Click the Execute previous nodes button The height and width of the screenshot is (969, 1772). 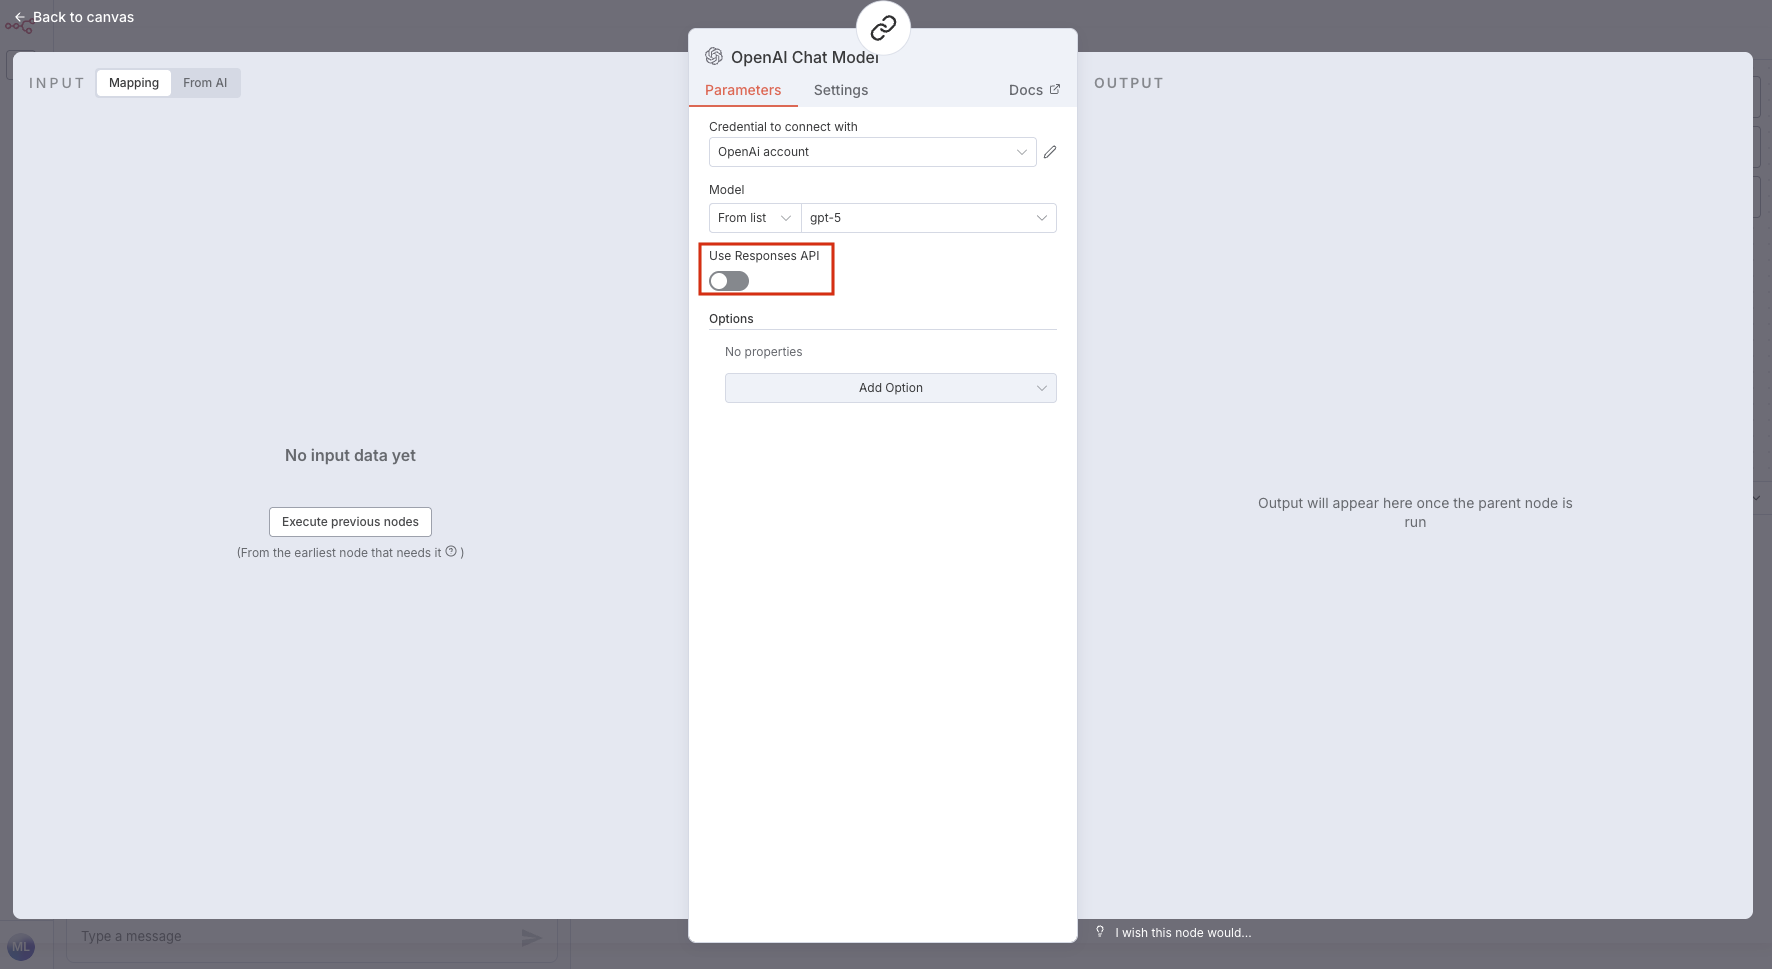(x=349, y=521)
